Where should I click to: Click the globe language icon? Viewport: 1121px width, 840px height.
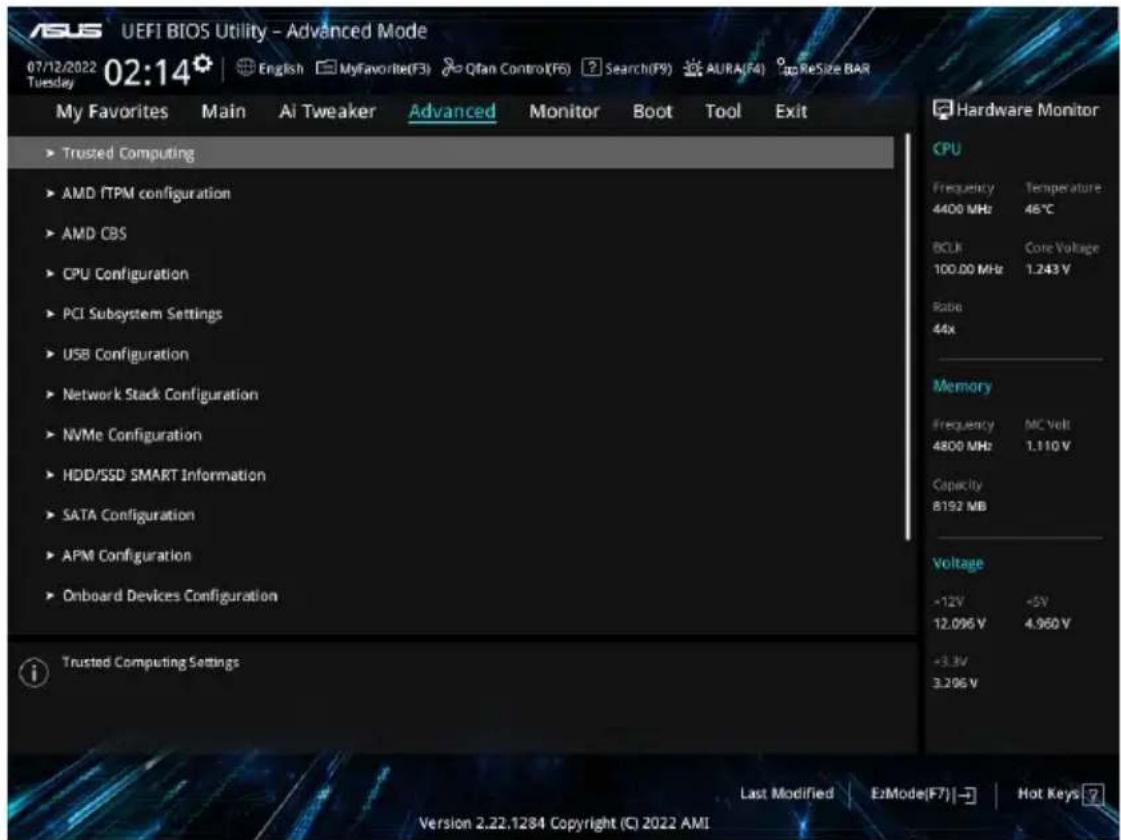tap(245, 68)
